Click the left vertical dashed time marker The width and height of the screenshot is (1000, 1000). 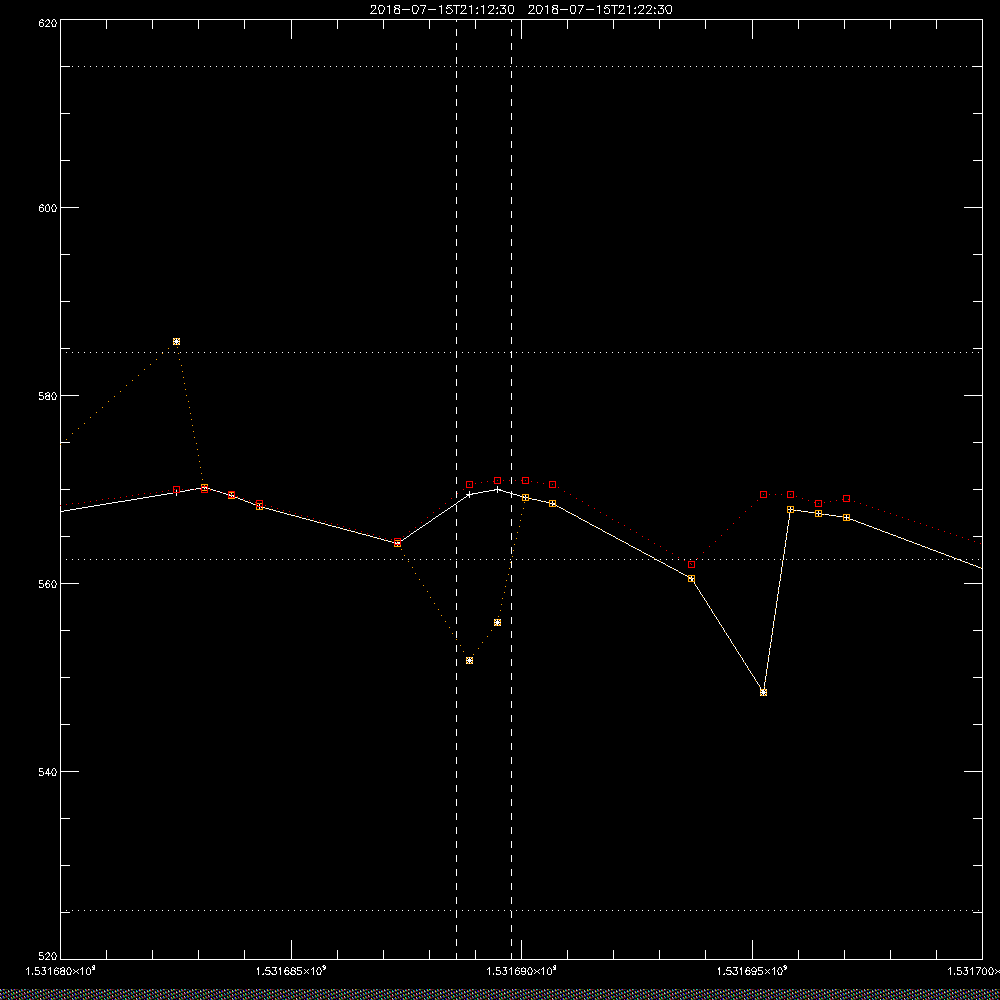coord(457,489)
